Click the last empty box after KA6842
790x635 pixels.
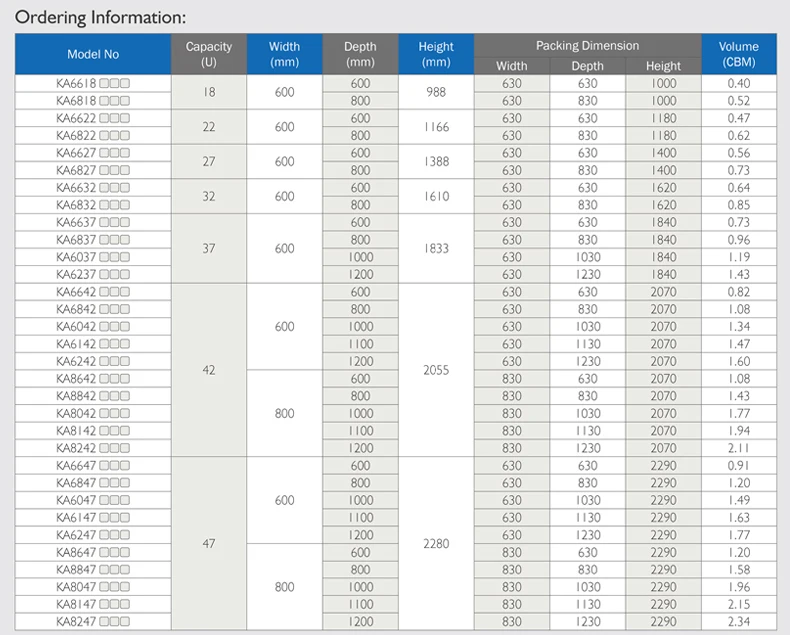[124, 309]
